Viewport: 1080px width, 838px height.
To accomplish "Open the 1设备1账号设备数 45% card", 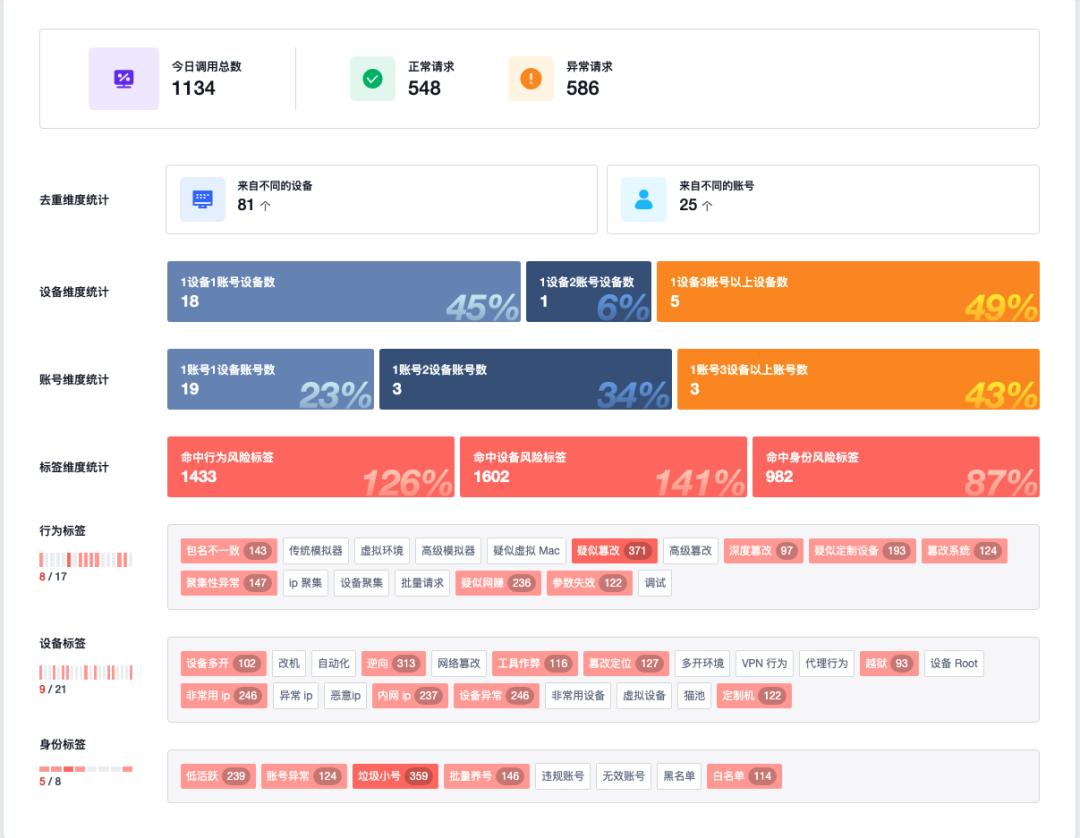I will coord(344,291).
